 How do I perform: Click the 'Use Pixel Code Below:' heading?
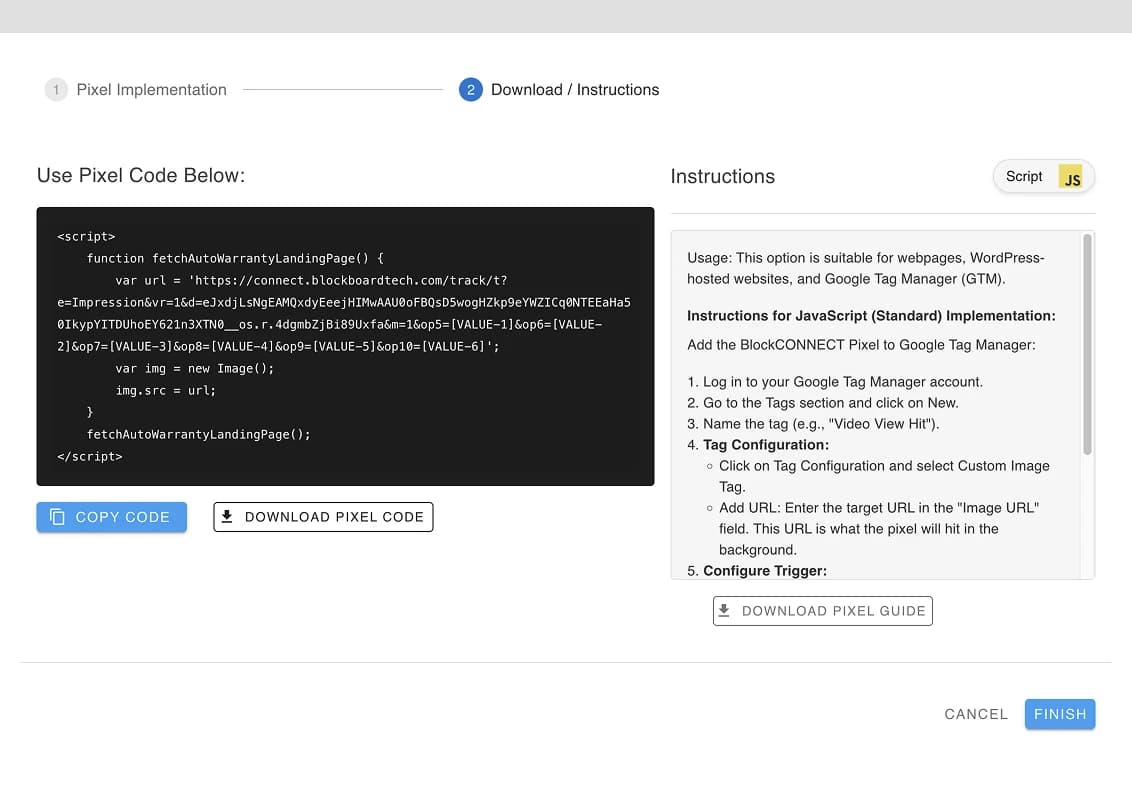click(141, 175)
